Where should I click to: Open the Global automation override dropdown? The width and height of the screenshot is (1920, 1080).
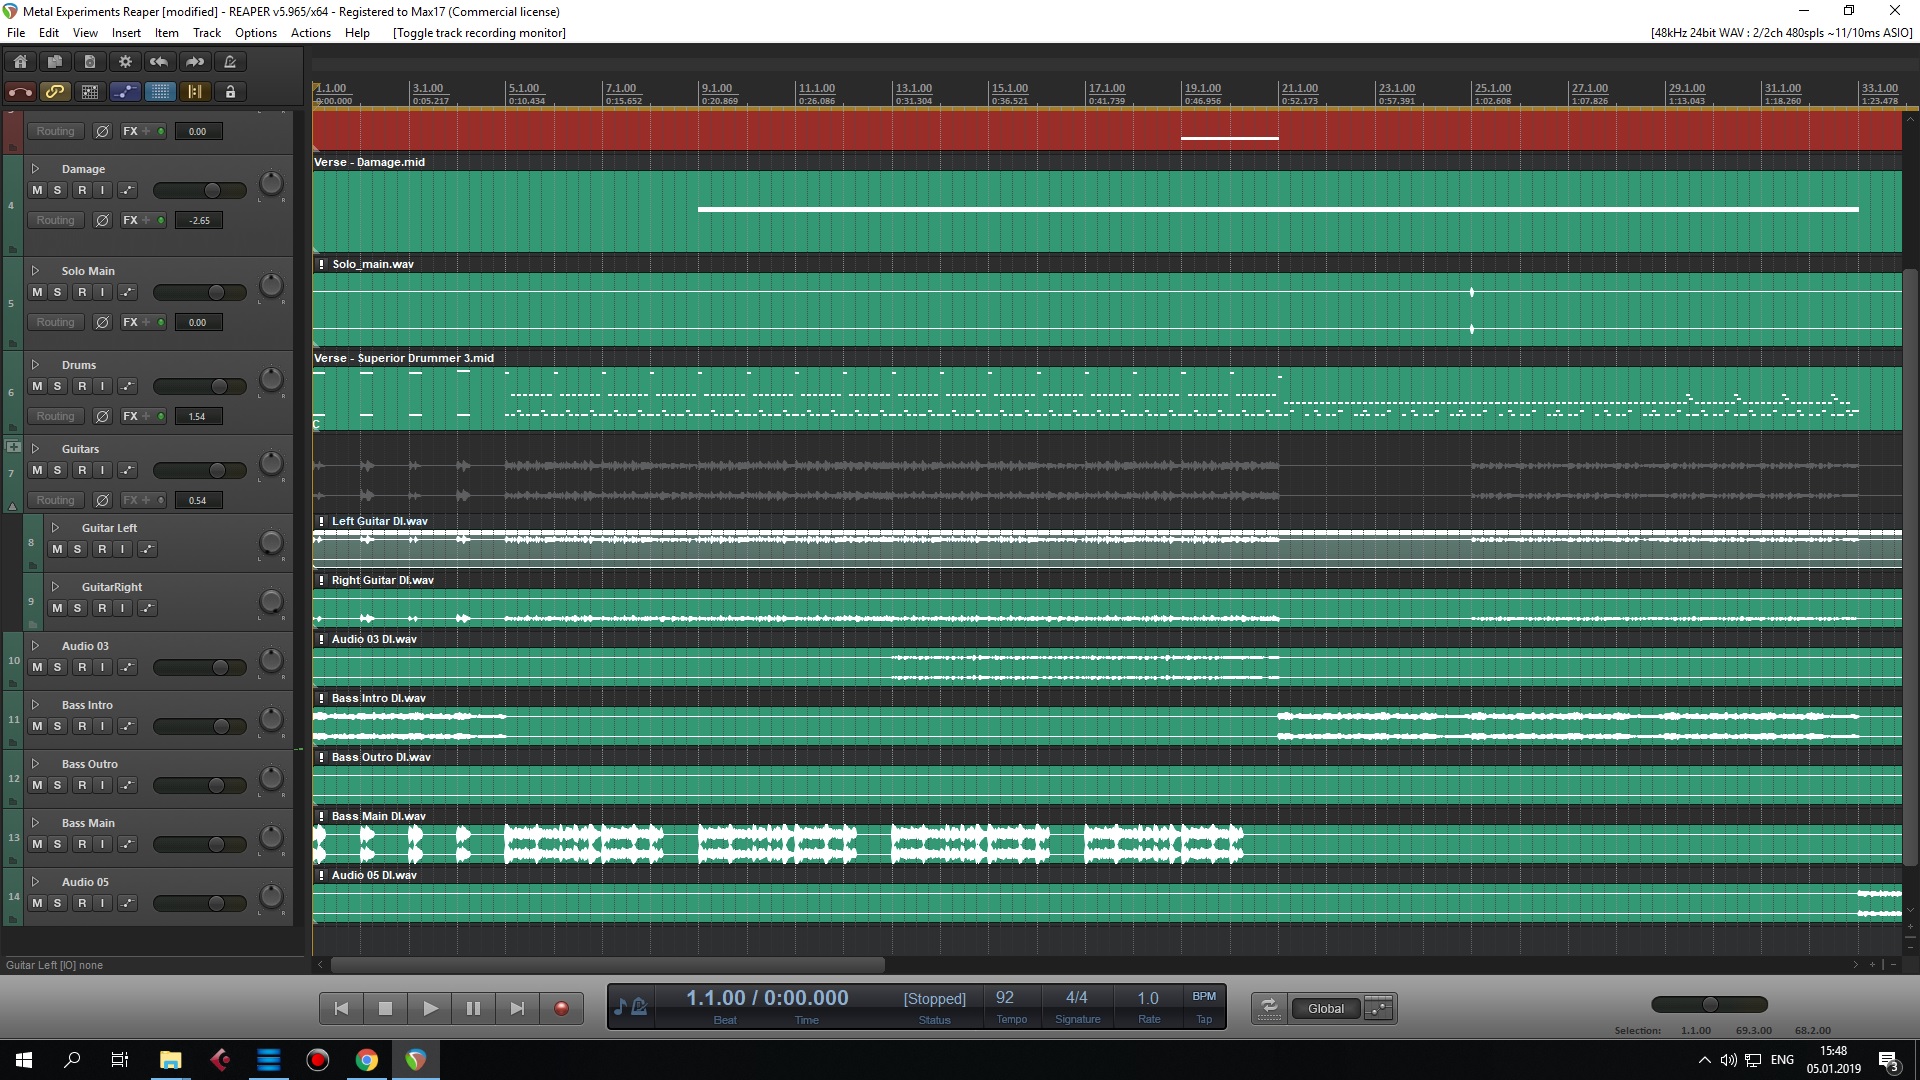coord(1326,1008)
